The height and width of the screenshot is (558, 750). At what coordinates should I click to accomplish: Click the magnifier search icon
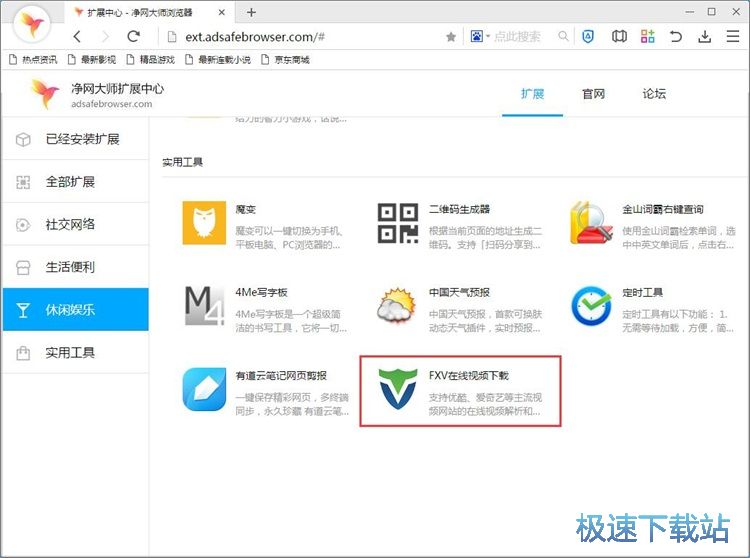click(x=563, y=36)
